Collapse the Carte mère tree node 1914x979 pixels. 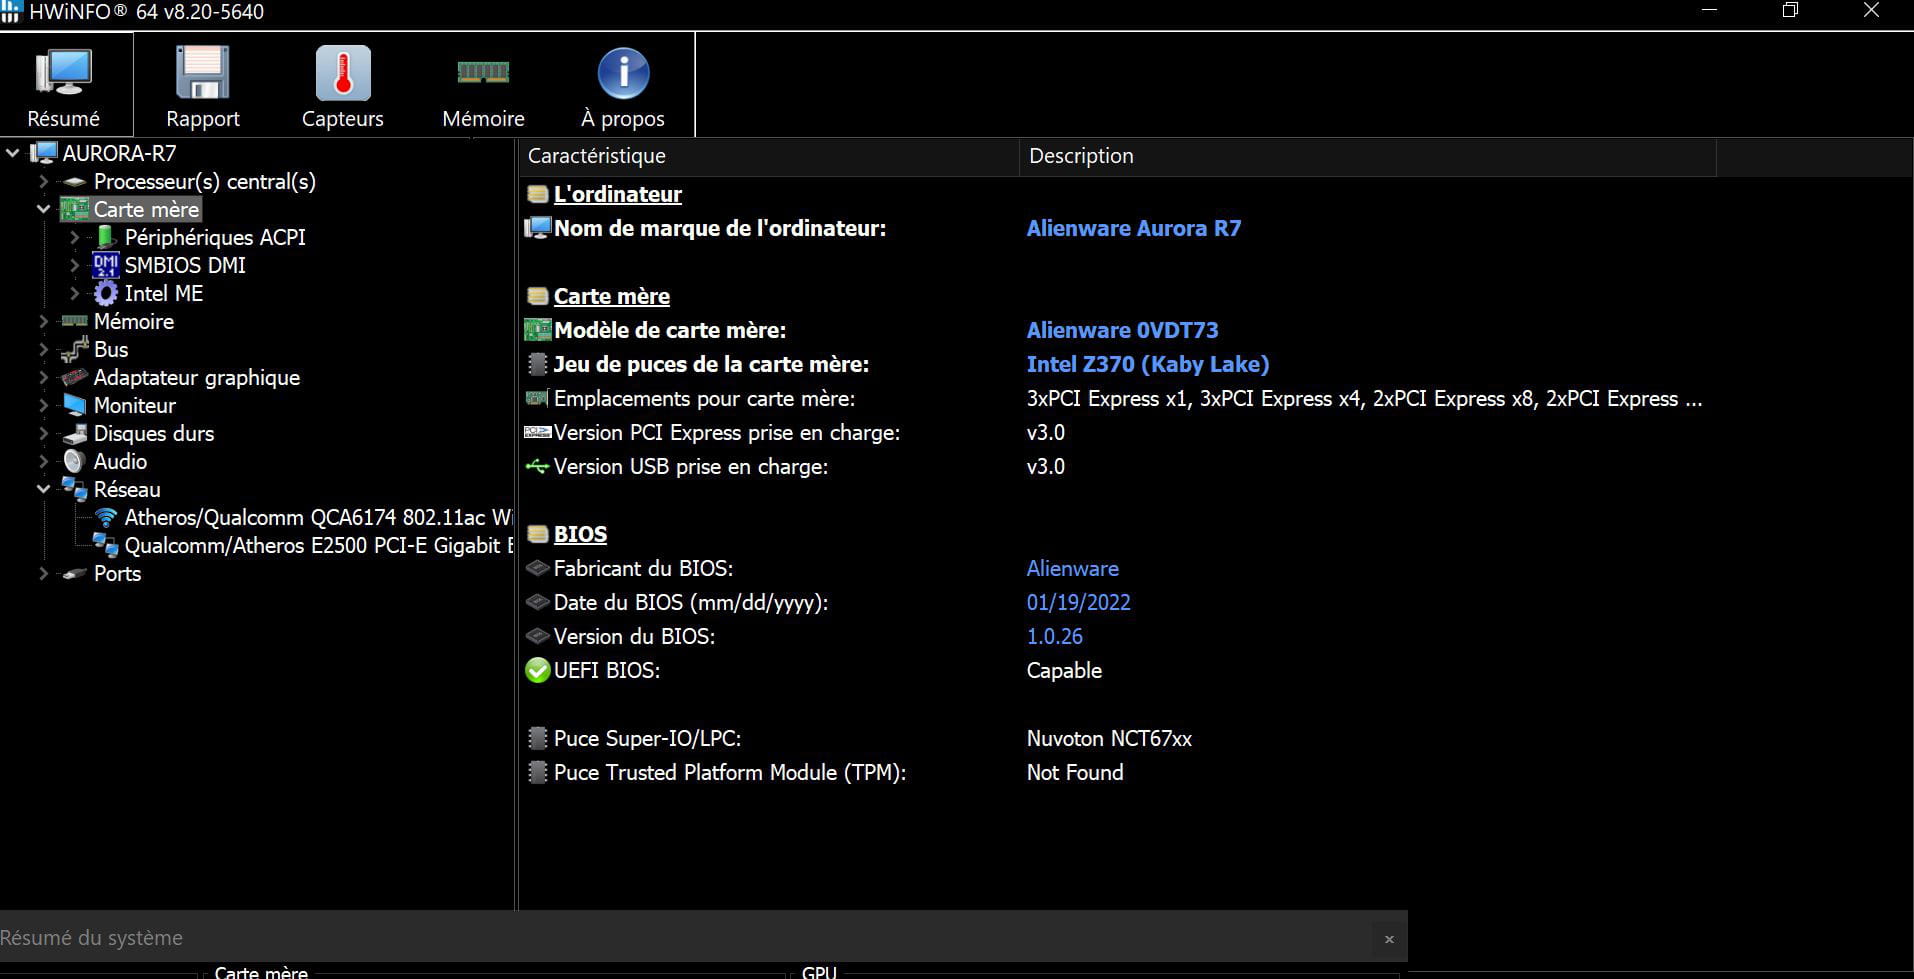point(43,209)
